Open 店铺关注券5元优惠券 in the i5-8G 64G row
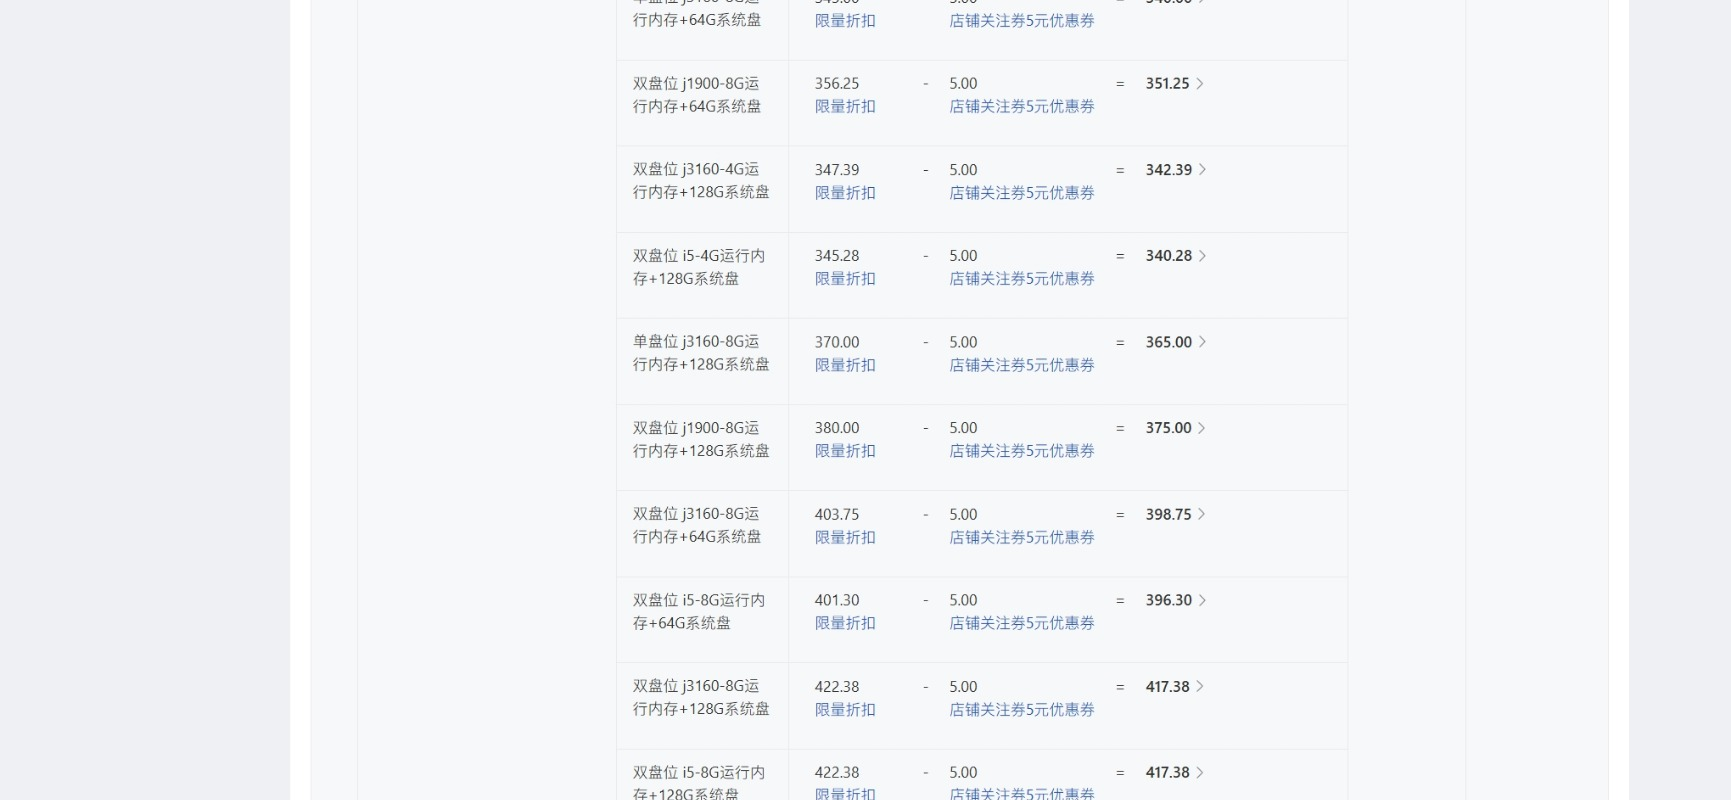 tap(1022, 623)
